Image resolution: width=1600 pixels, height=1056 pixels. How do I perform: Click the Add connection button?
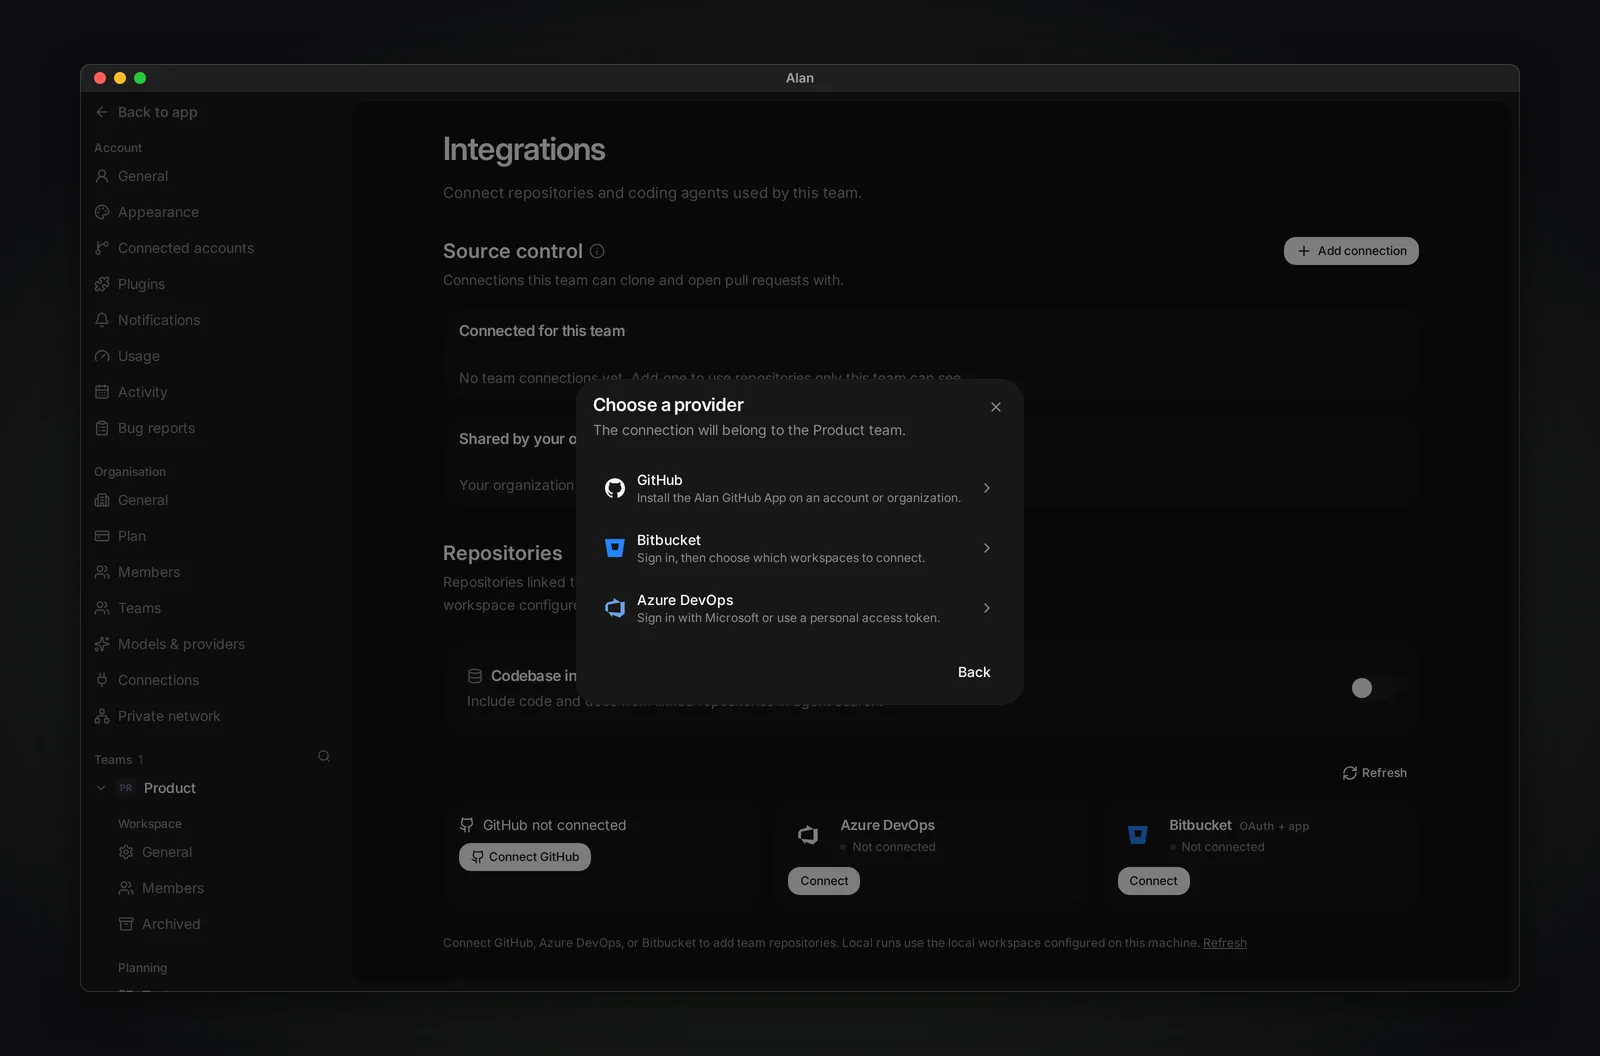tap(1351, 251)
